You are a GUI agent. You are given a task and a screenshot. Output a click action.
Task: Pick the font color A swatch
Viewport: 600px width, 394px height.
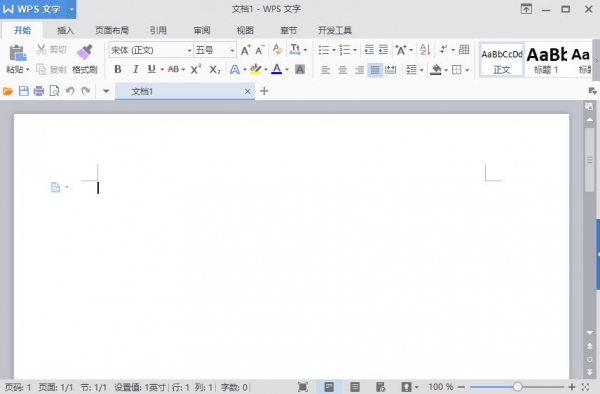click(x=277, y=69)
